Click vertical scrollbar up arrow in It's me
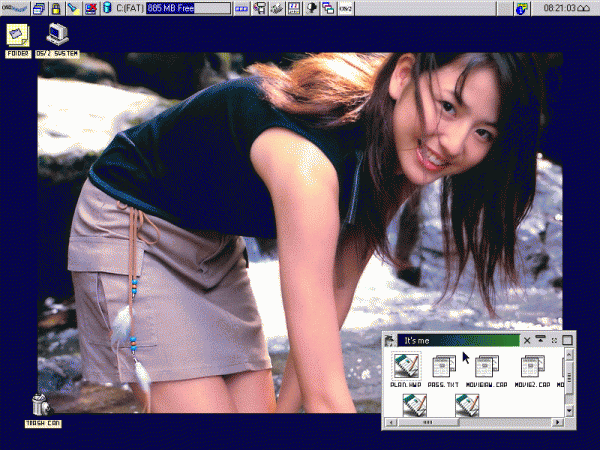 (x=569, y=355)
